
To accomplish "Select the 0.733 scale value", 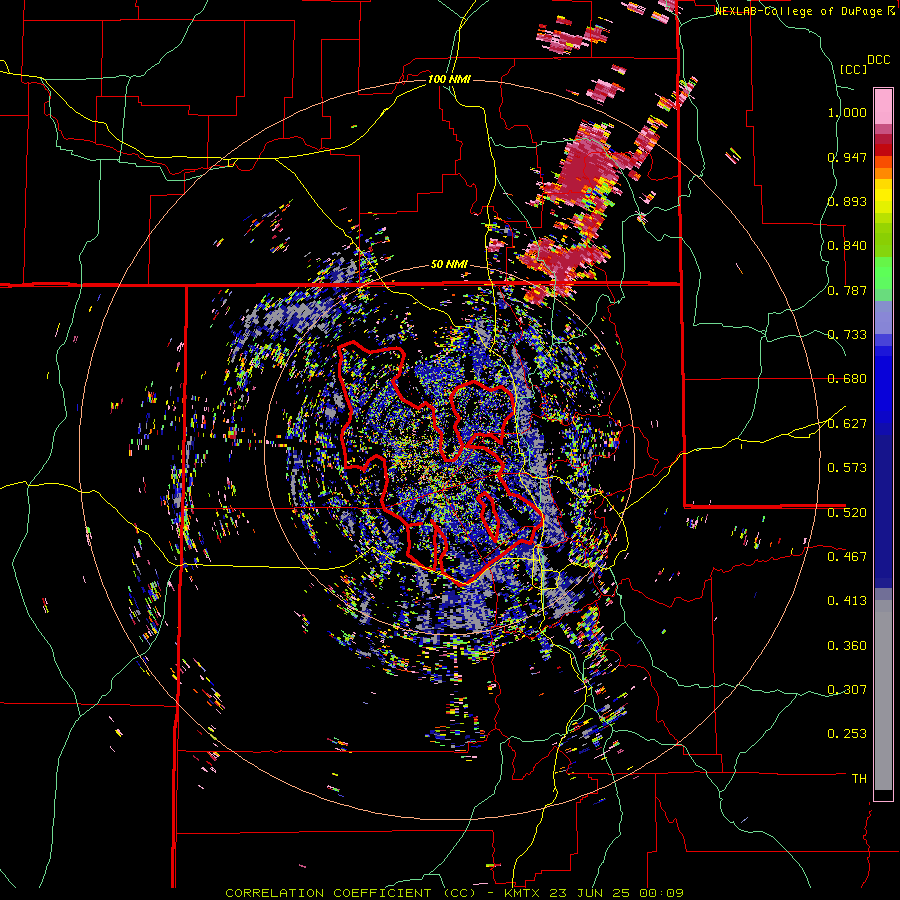I will (x=847, y=335).
